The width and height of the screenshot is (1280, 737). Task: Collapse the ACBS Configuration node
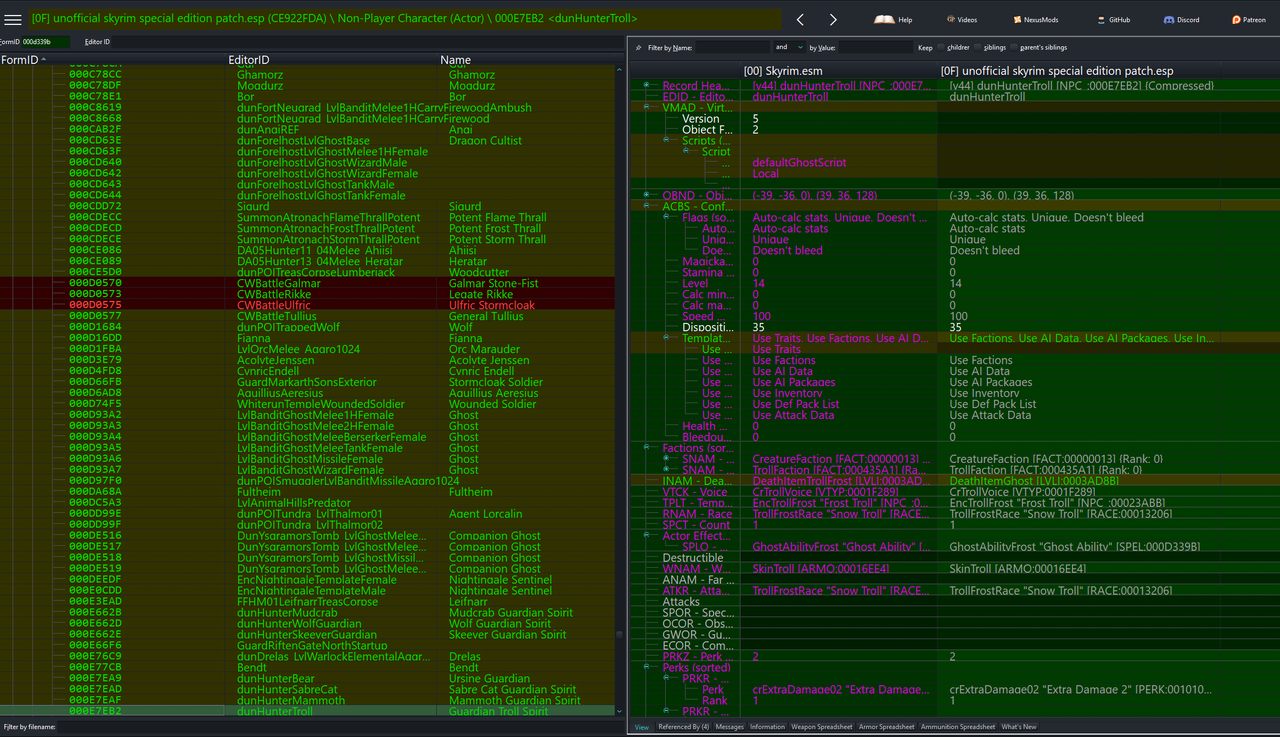click(x=647, y=207)
